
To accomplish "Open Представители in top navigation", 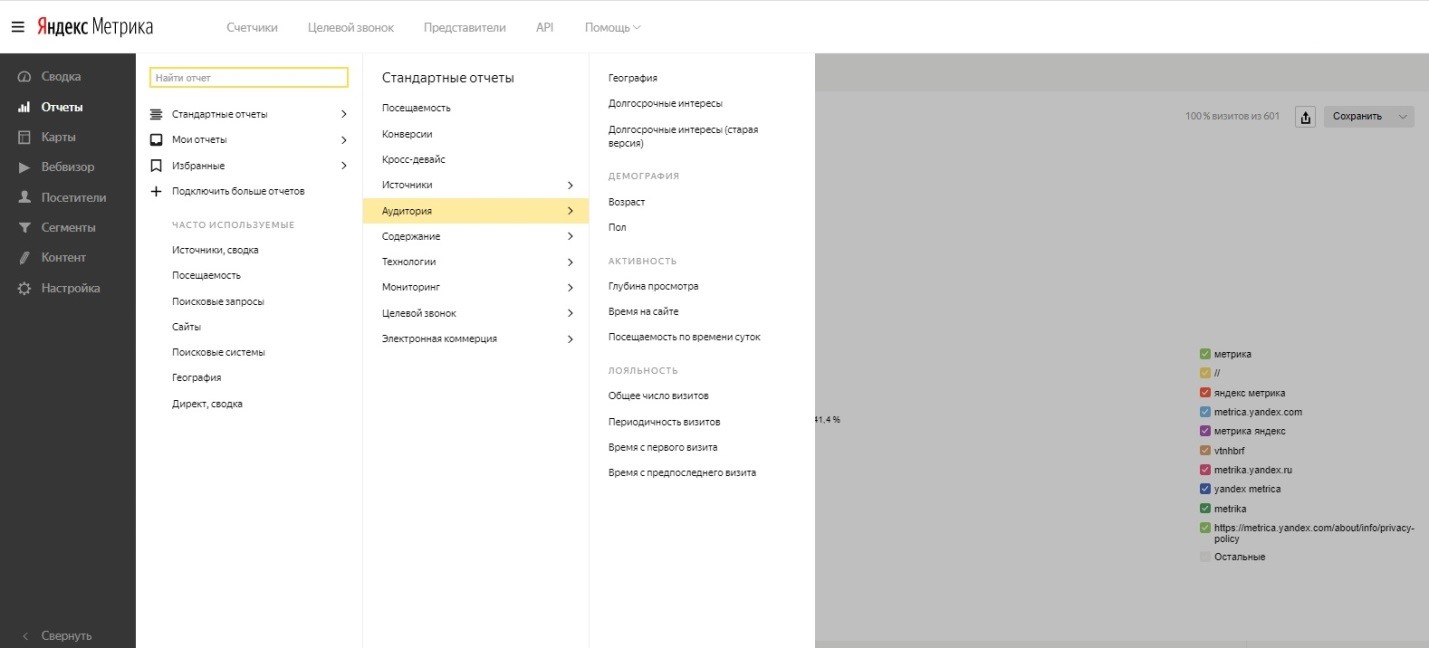I will (x=465, y=28).
